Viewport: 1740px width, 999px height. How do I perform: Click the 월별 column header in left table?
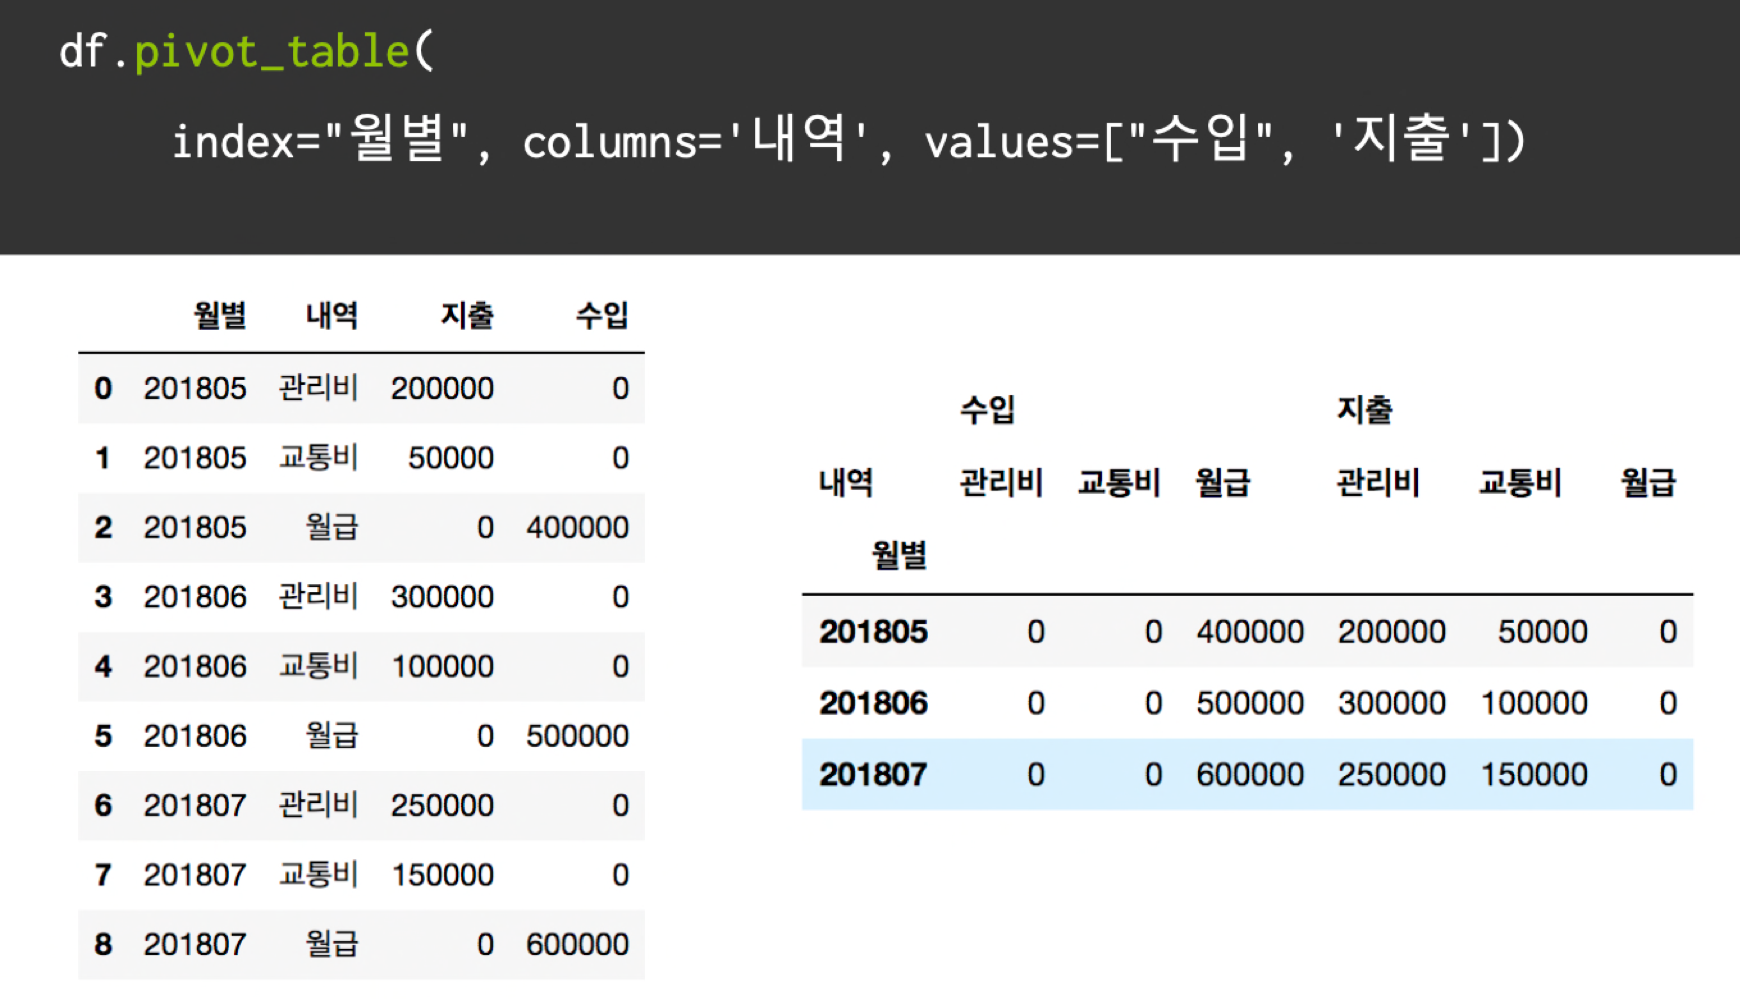[x=220, y=316]
